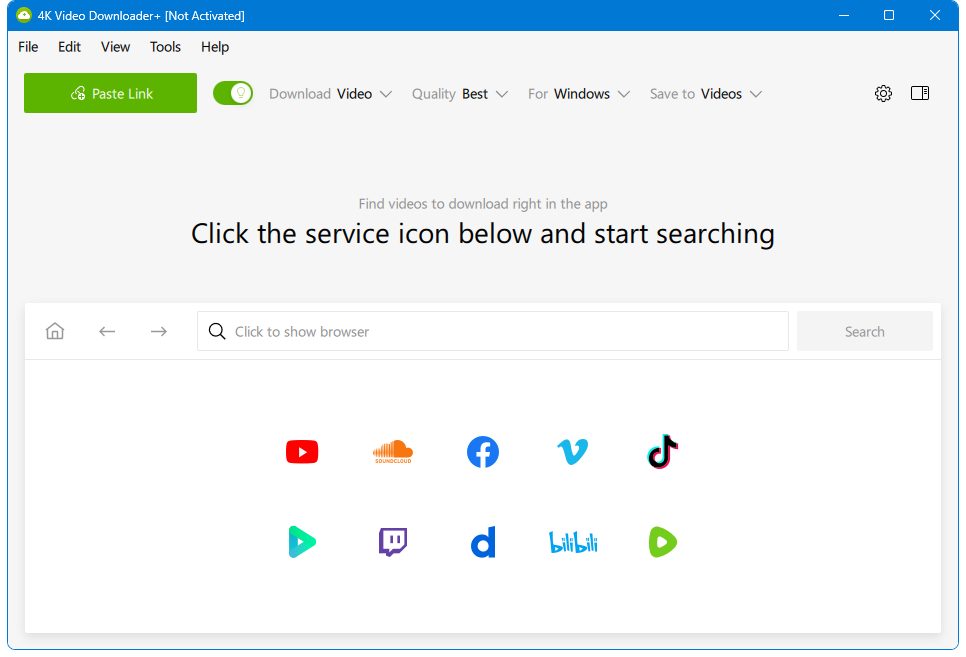The height and width of the screenshot is (657, 966).
Task: Open the Bilibili service icon
Action: [573, 542]
